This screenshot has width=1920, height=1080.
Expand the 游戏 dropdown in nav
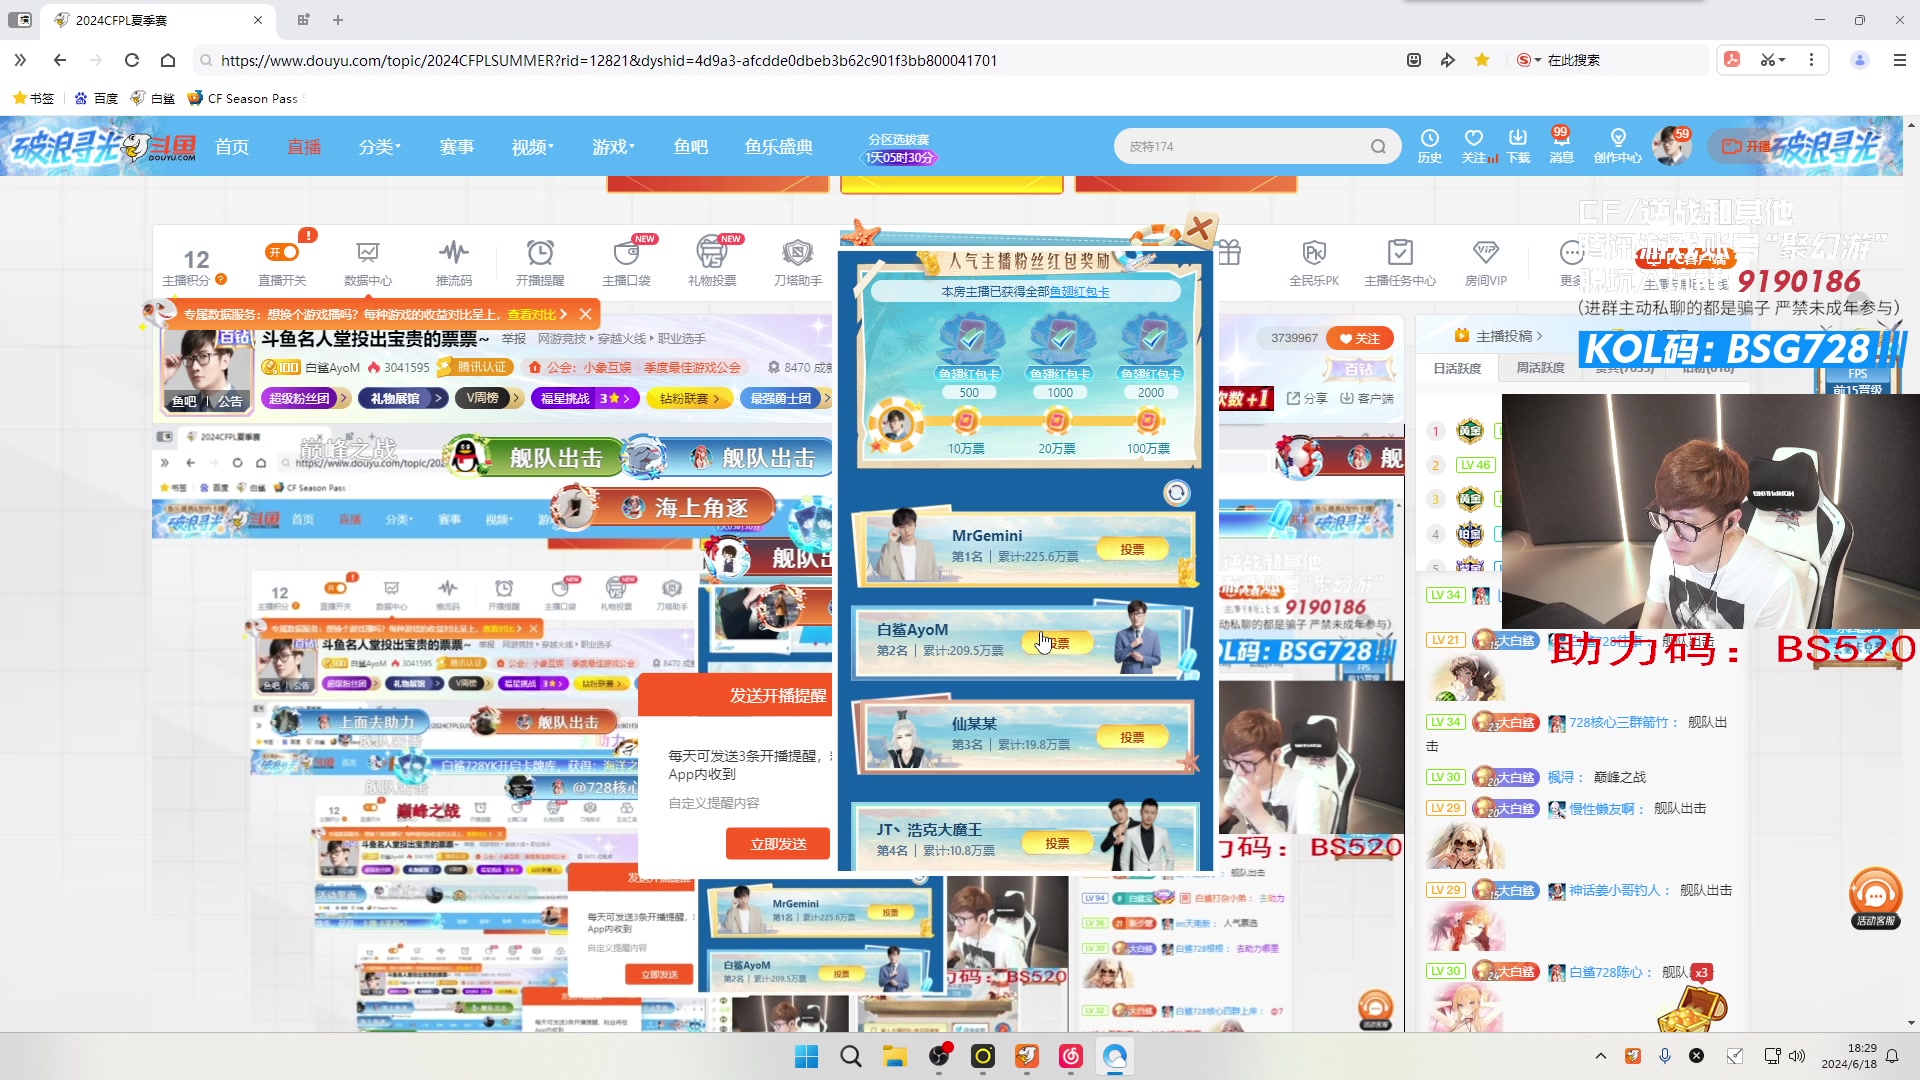pos(613,147)
